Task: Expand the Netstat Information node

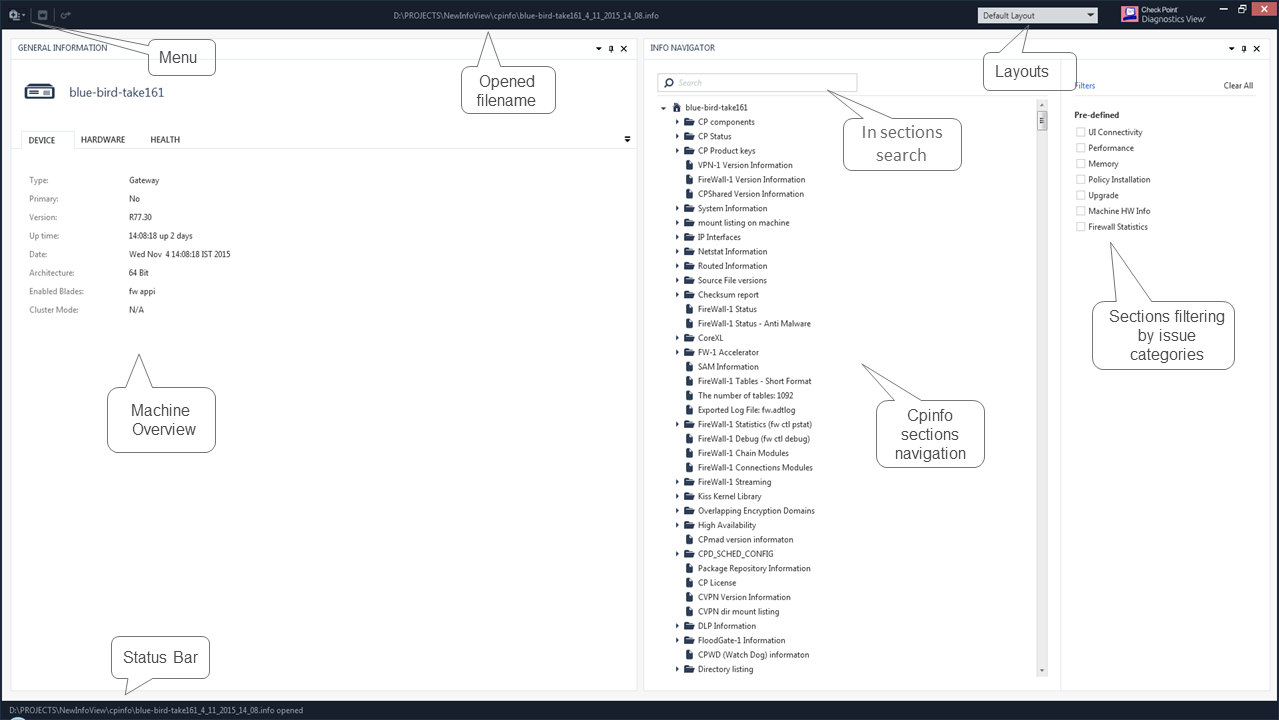Action: (677, 252)
